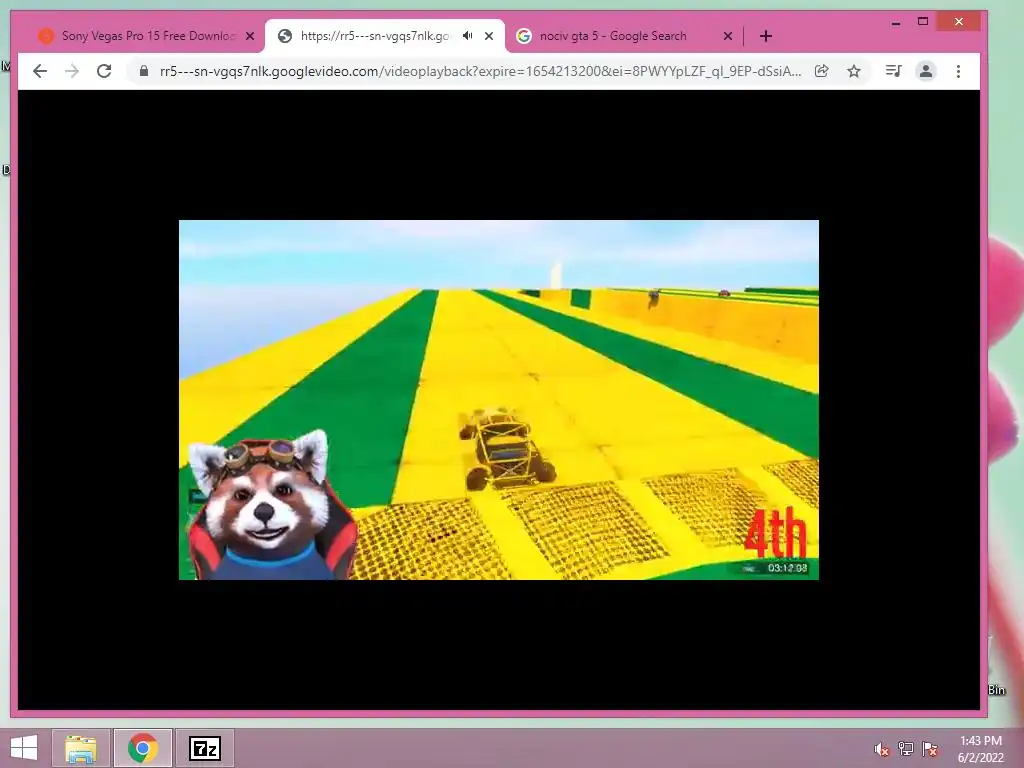Screen dimensions: 1024x768
Task: Click the video to pause playback
Action: [498, 400]
